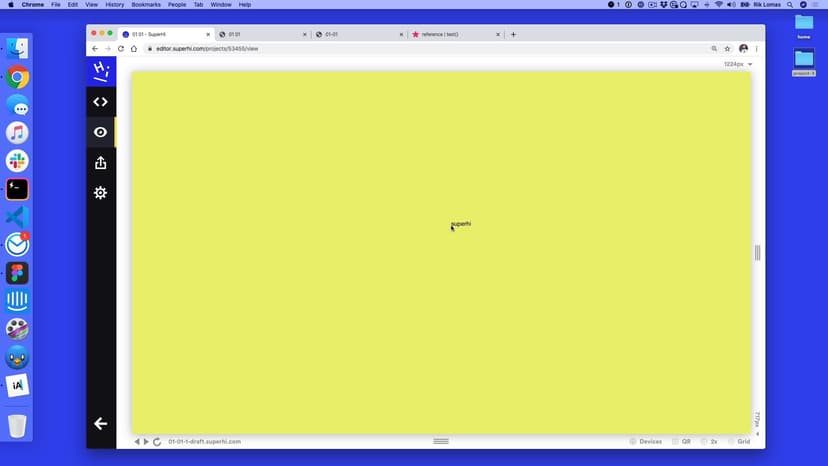Click the SuperHi logo in sidebar
This screenshot has height=466, width=828.
(x=100, y=71)
